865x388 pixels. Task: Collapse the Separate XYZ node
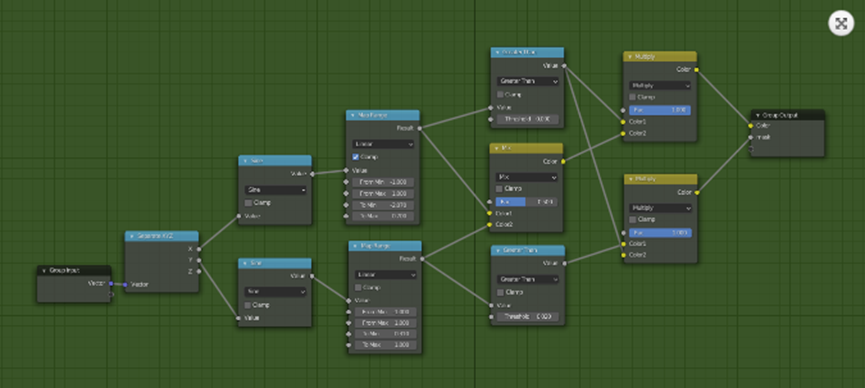(132, 236)
